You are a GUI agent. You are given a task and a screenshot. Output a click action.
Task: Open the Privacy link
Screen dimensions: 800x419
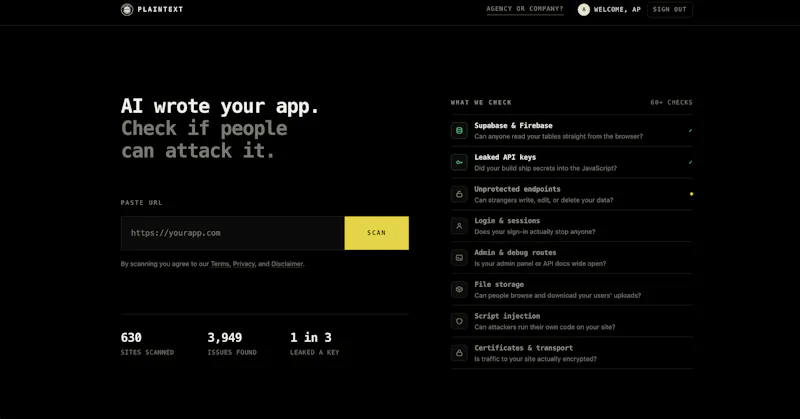pos(244,264)
